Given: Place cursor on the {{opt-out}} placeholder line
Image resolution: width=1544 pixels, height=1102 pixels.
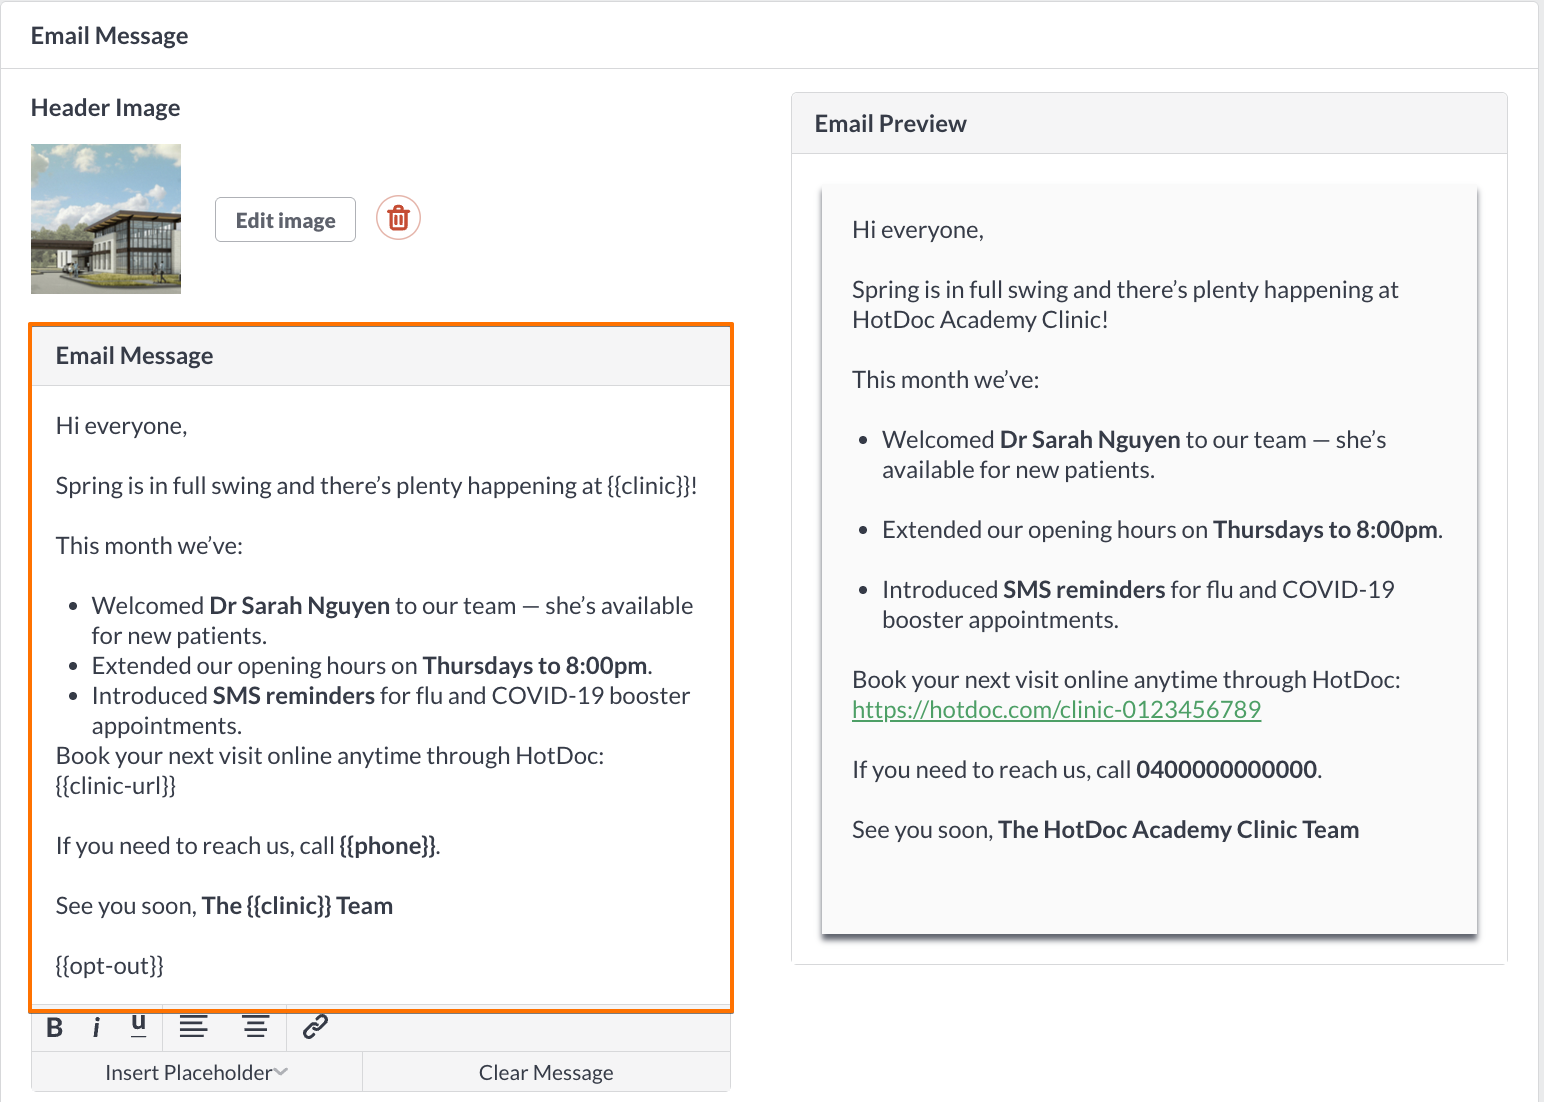Looking at the screenshot, I should (110, 966).
